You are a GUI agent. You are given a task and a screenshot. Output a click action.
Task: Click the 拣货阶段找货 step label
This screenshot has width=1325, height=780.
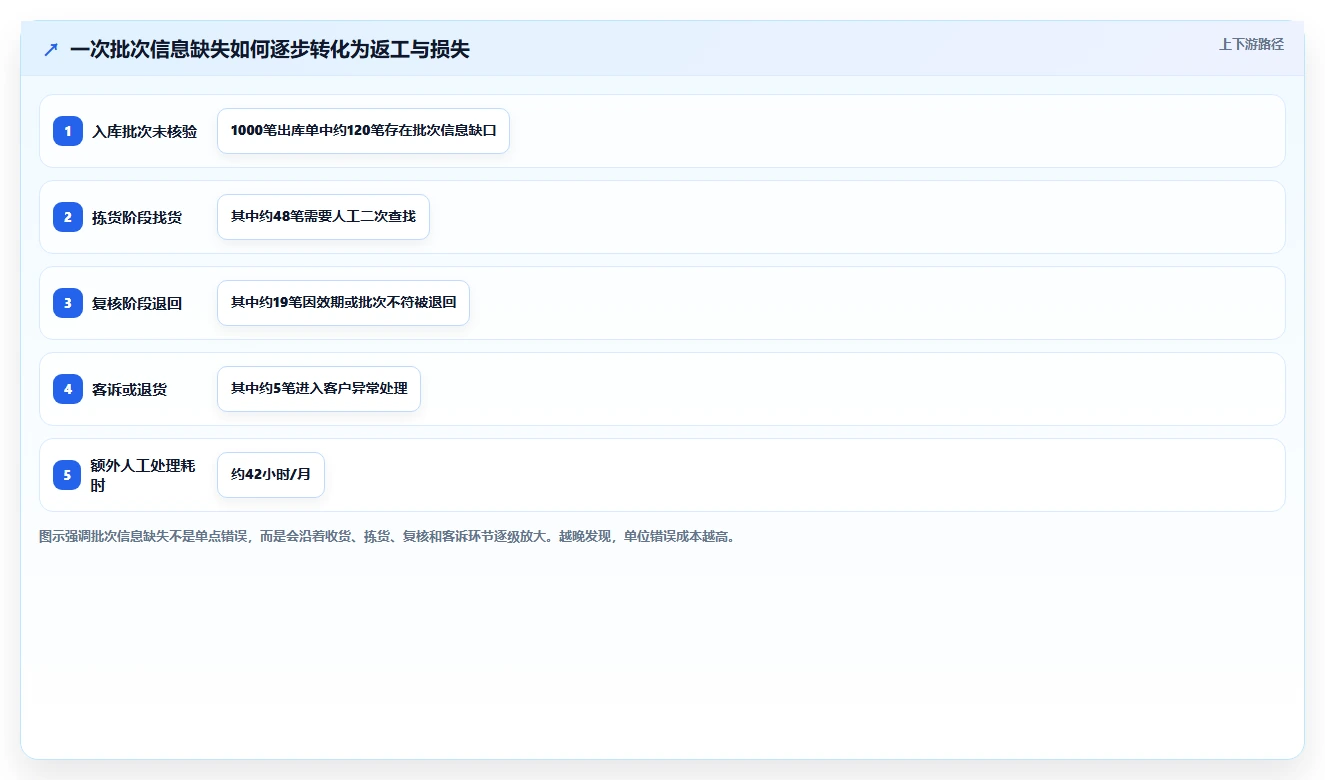137,217
